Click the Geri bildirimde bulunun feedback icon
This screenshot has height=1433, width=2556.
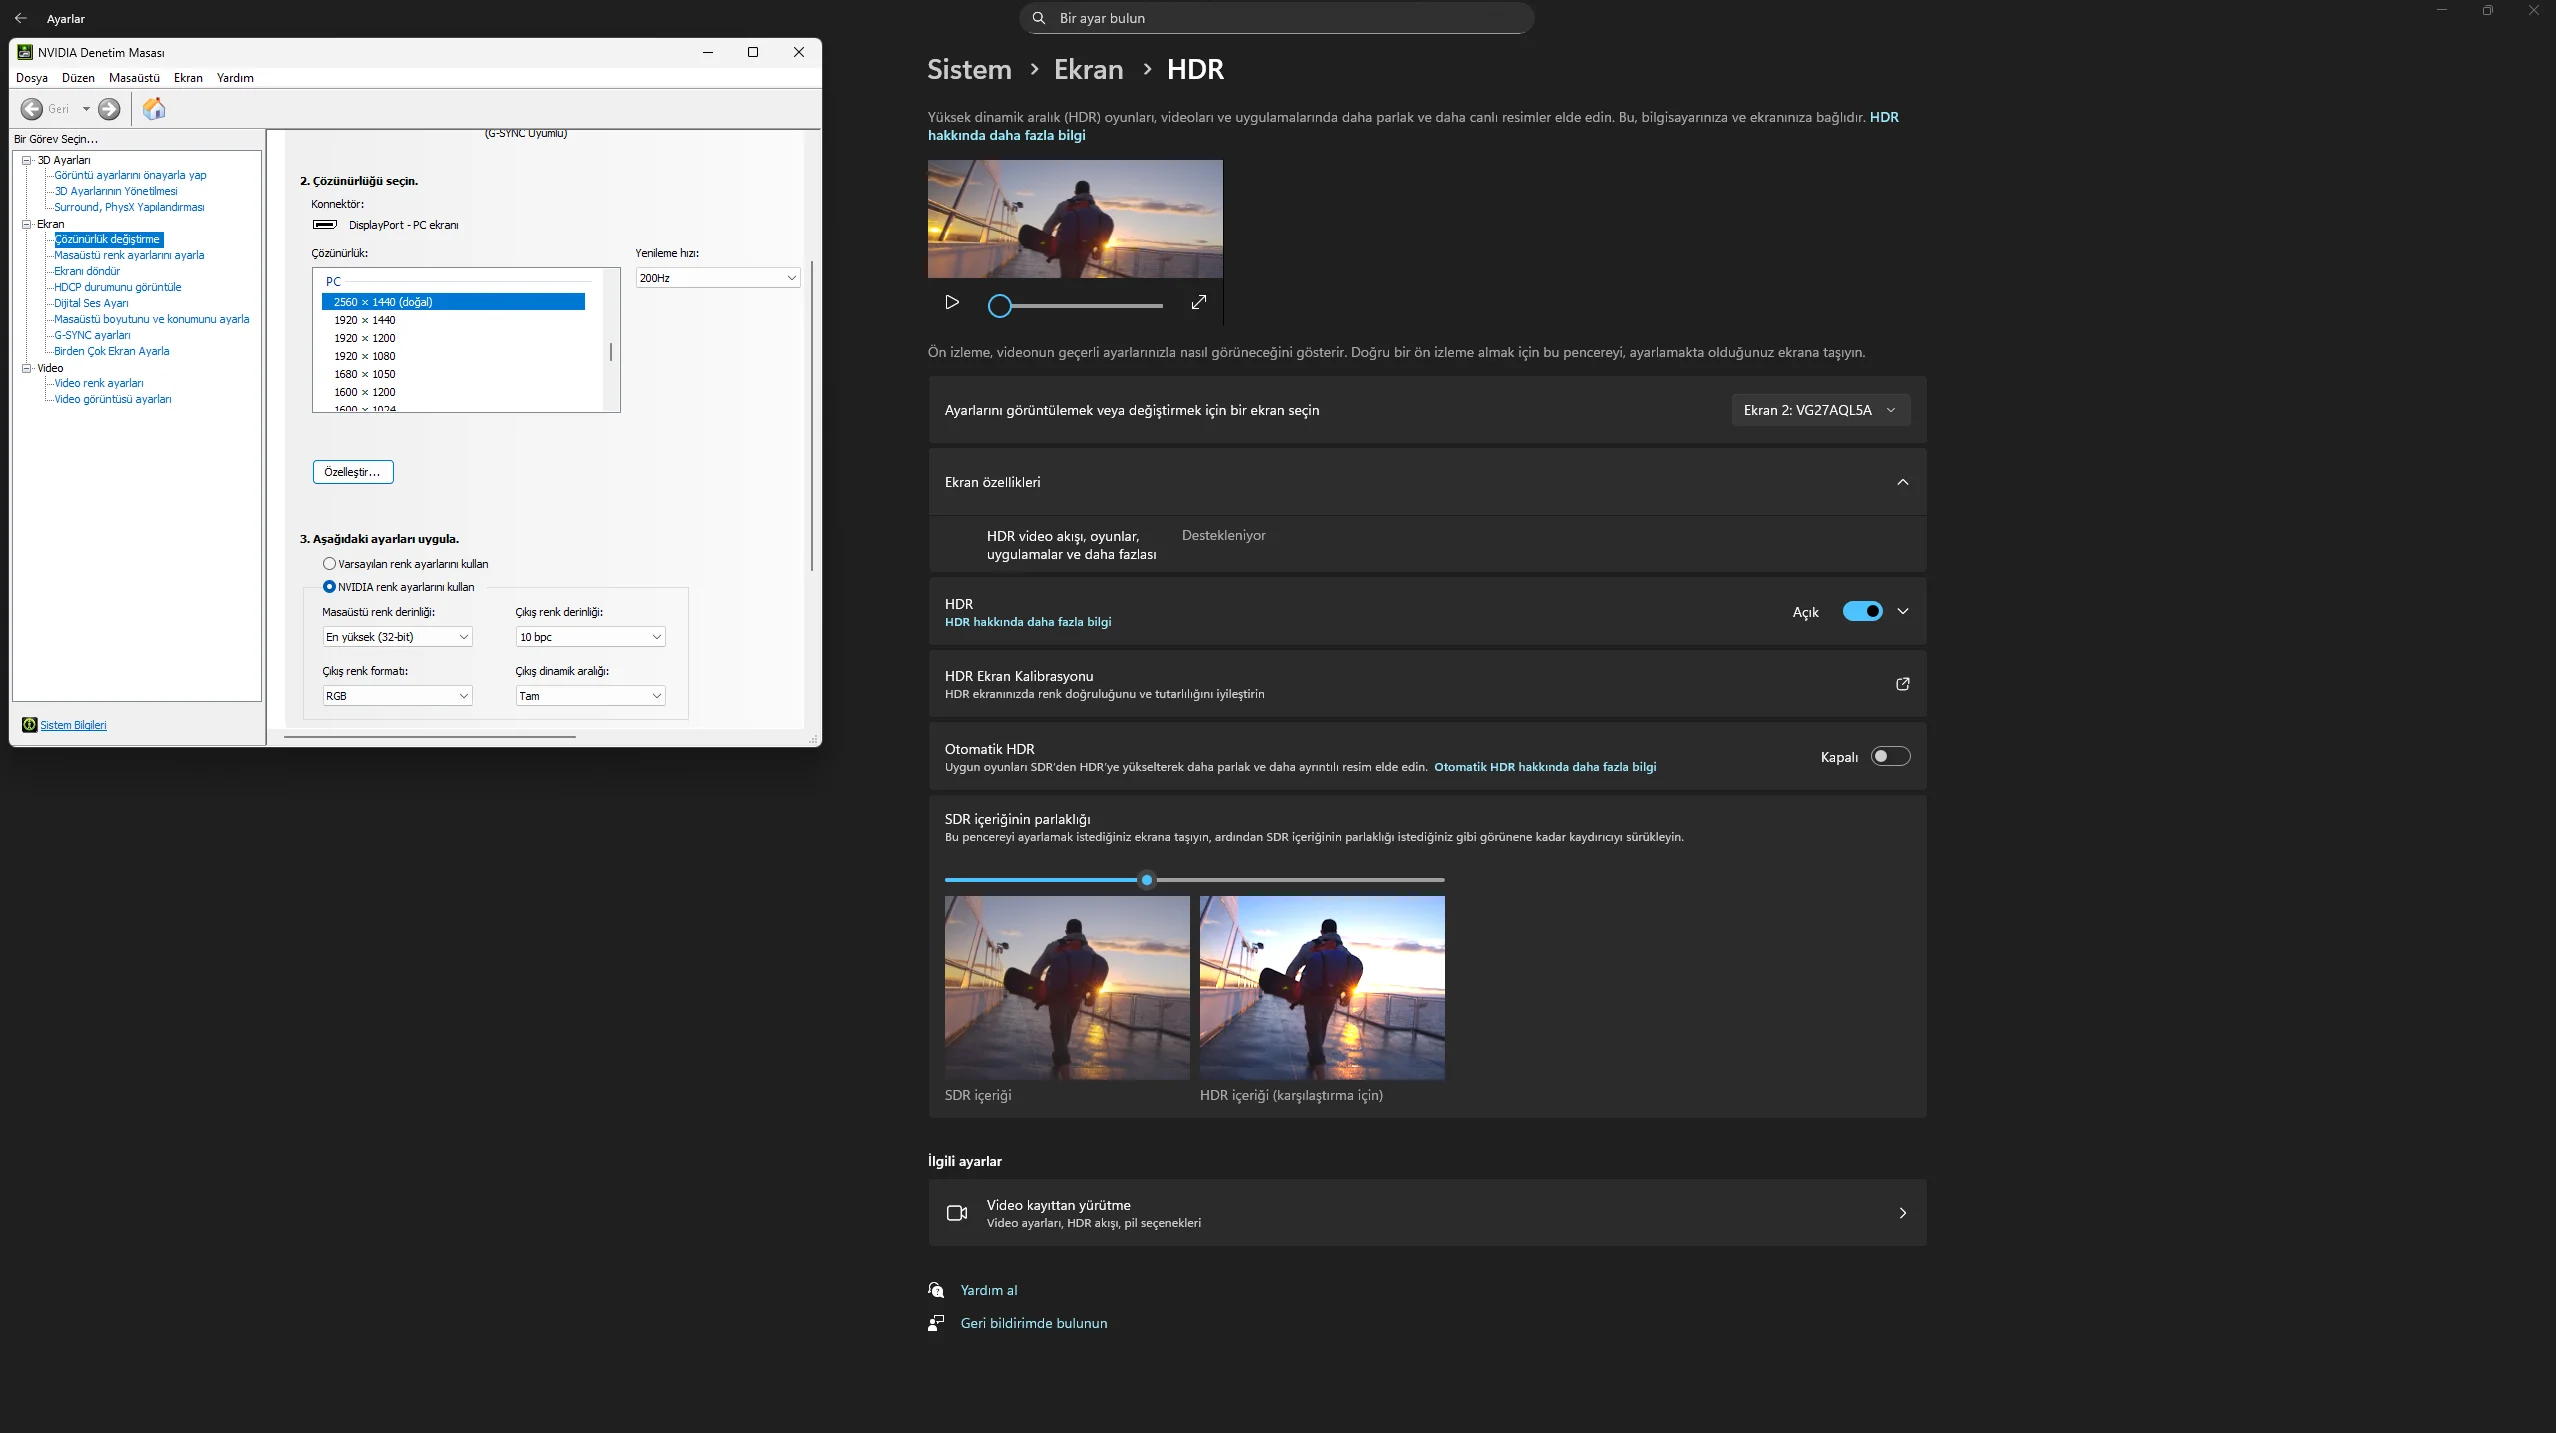[936, 1323]
